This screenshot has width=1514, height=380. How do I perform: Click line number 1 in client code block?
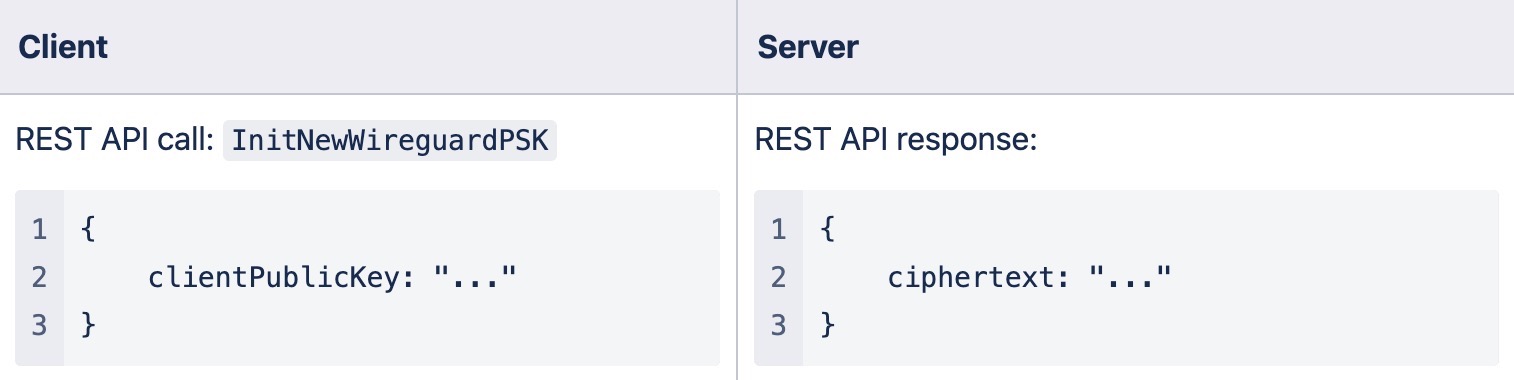39,230
